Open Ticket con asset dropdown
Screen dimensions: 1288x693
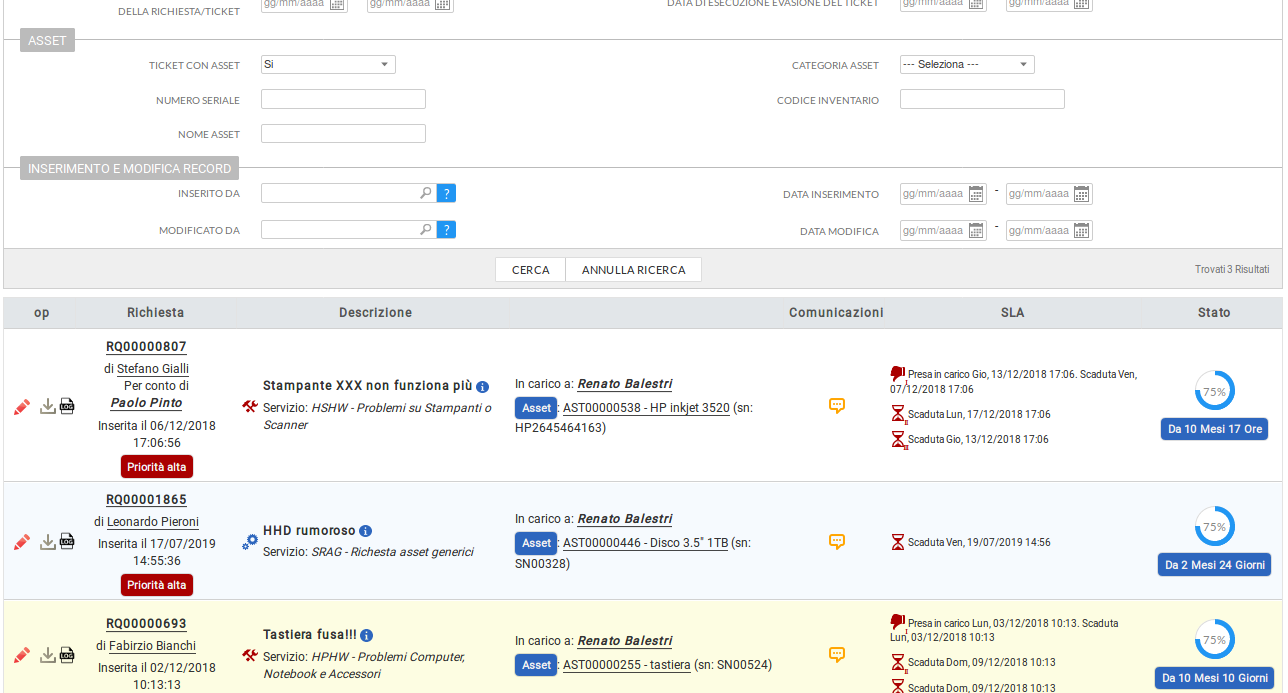(x=328, y=64)
